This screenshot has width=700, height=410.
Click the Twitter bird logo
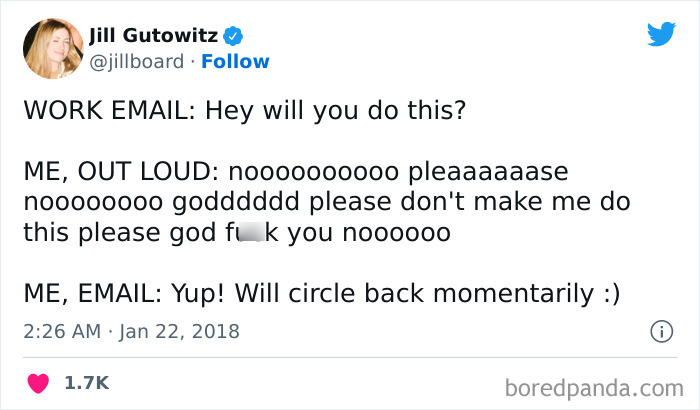(x=661, y=35)
